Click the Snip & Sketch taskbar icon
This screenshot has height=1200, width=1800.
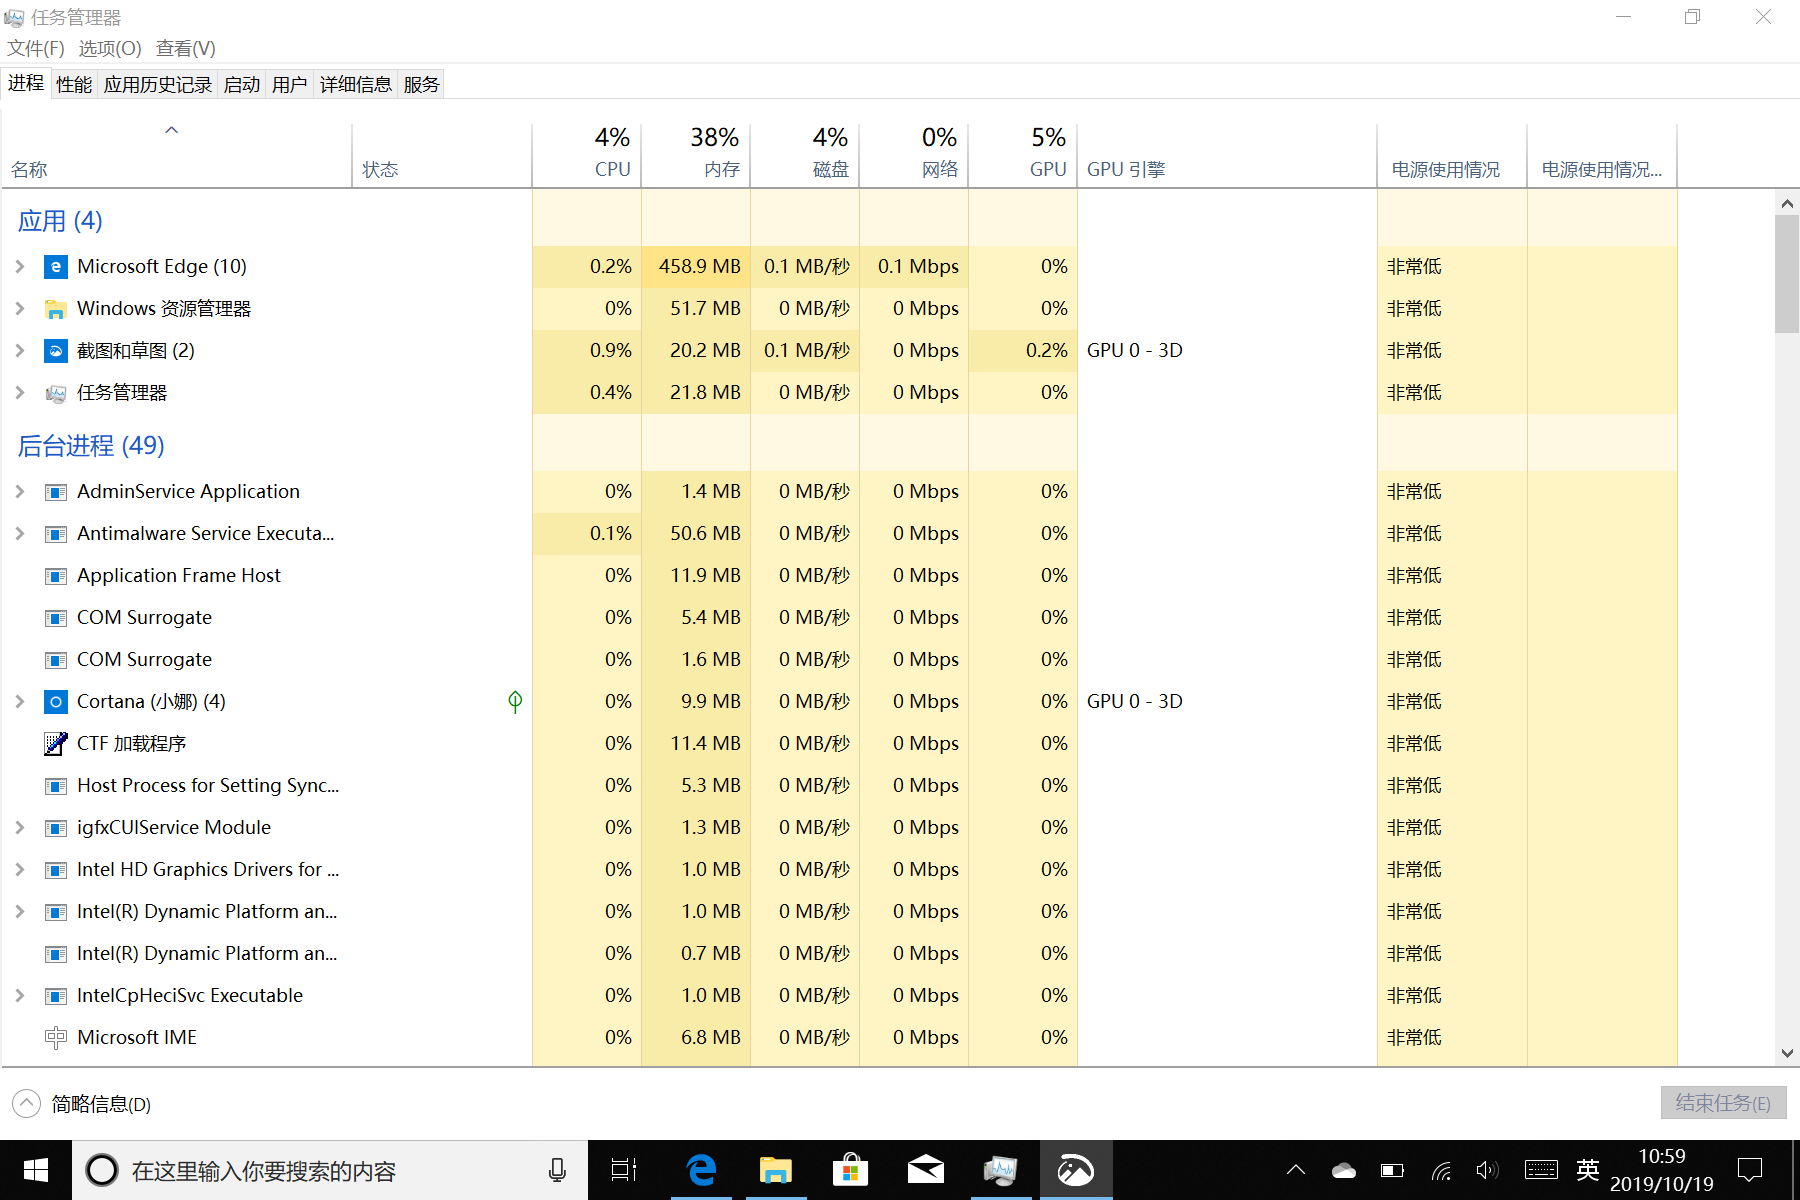pyautogui.click(x=1076, y=1170)
